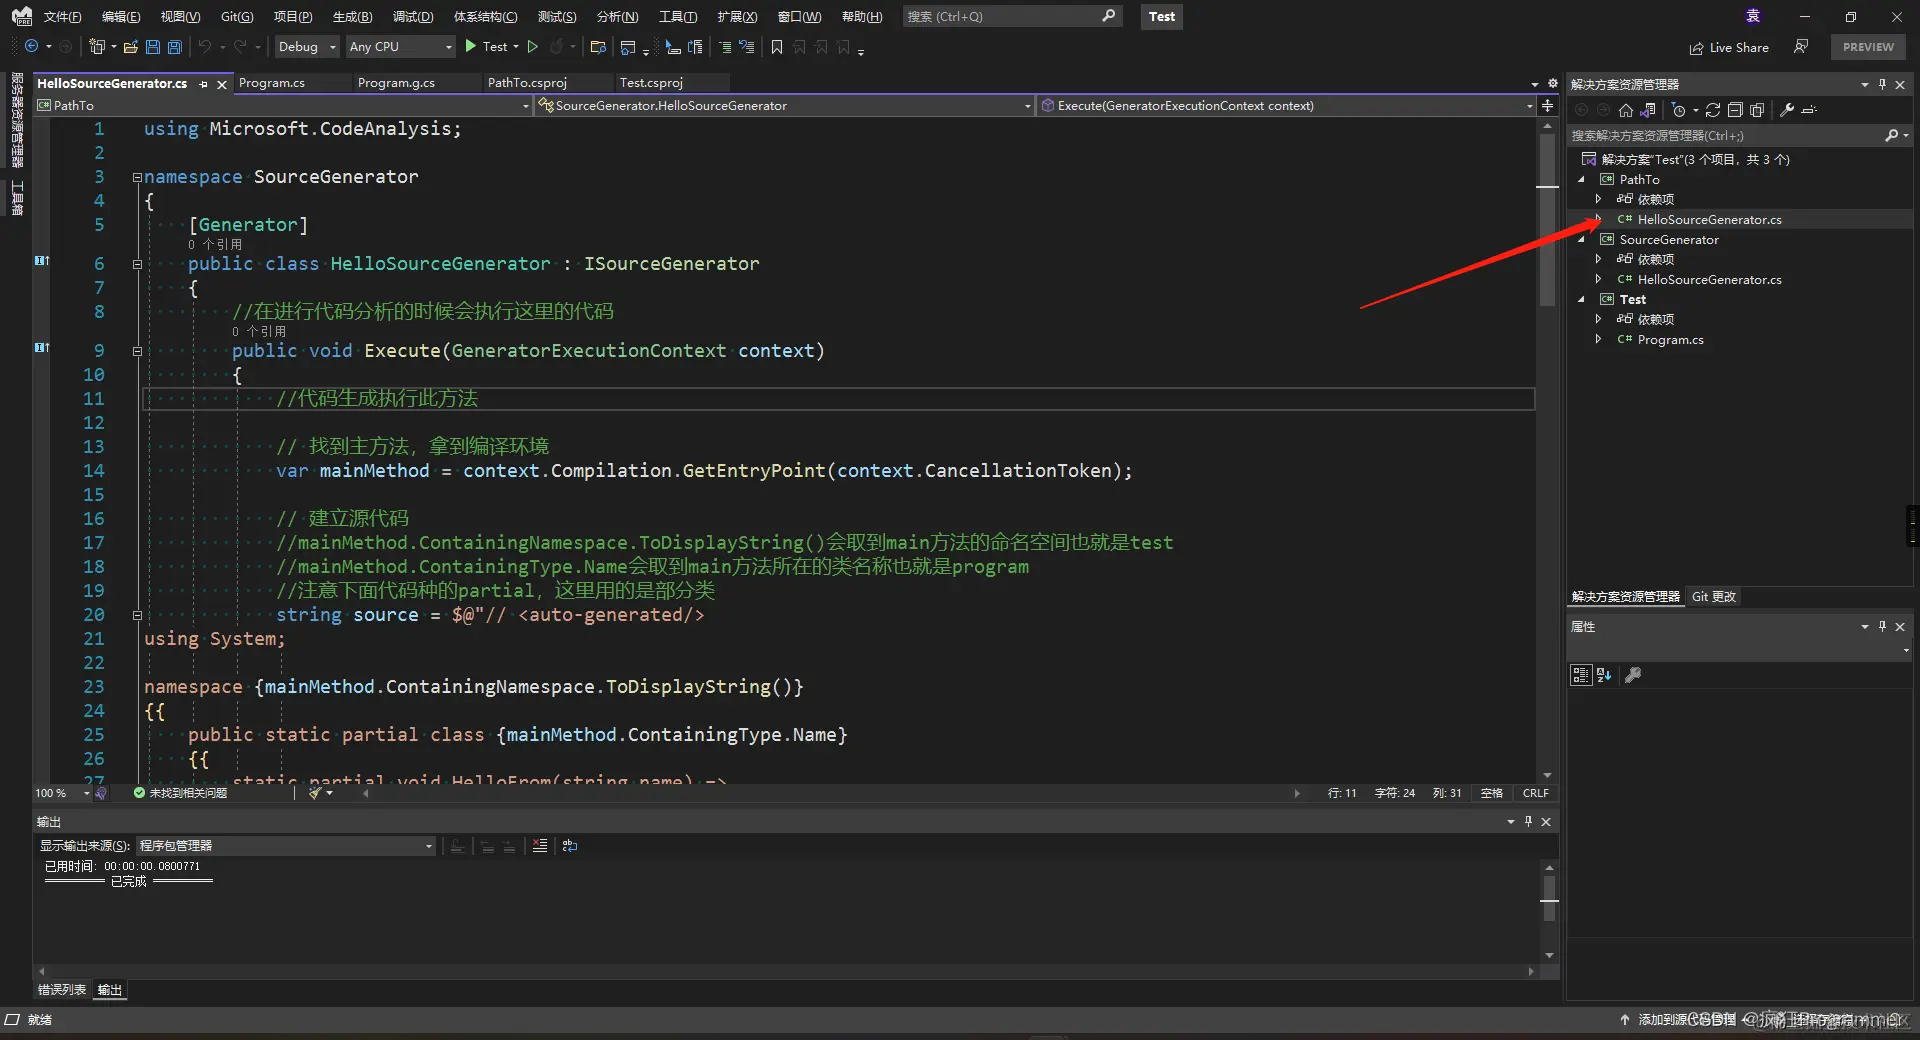
Task: Click the Sync/refresh icon in Solution Explorer
Action: coord(1713,110)
